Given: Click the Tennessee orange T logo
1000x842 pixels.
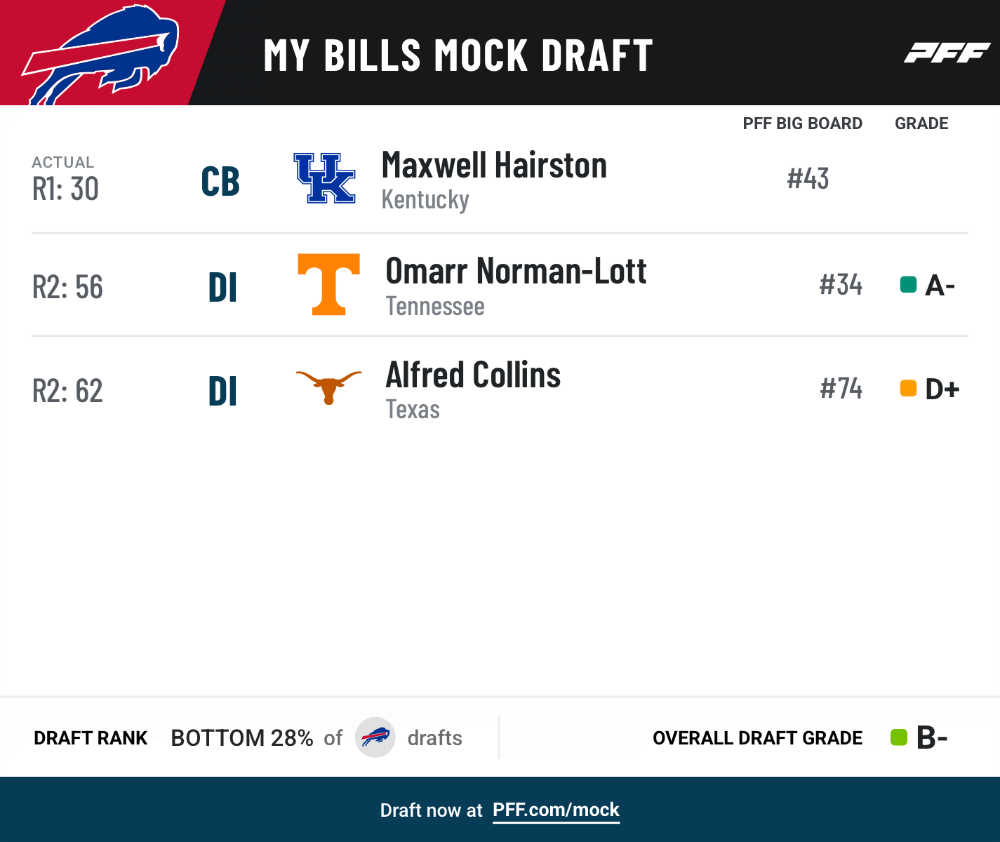Looking at the screenshot, I should click(x=328, y=284).
